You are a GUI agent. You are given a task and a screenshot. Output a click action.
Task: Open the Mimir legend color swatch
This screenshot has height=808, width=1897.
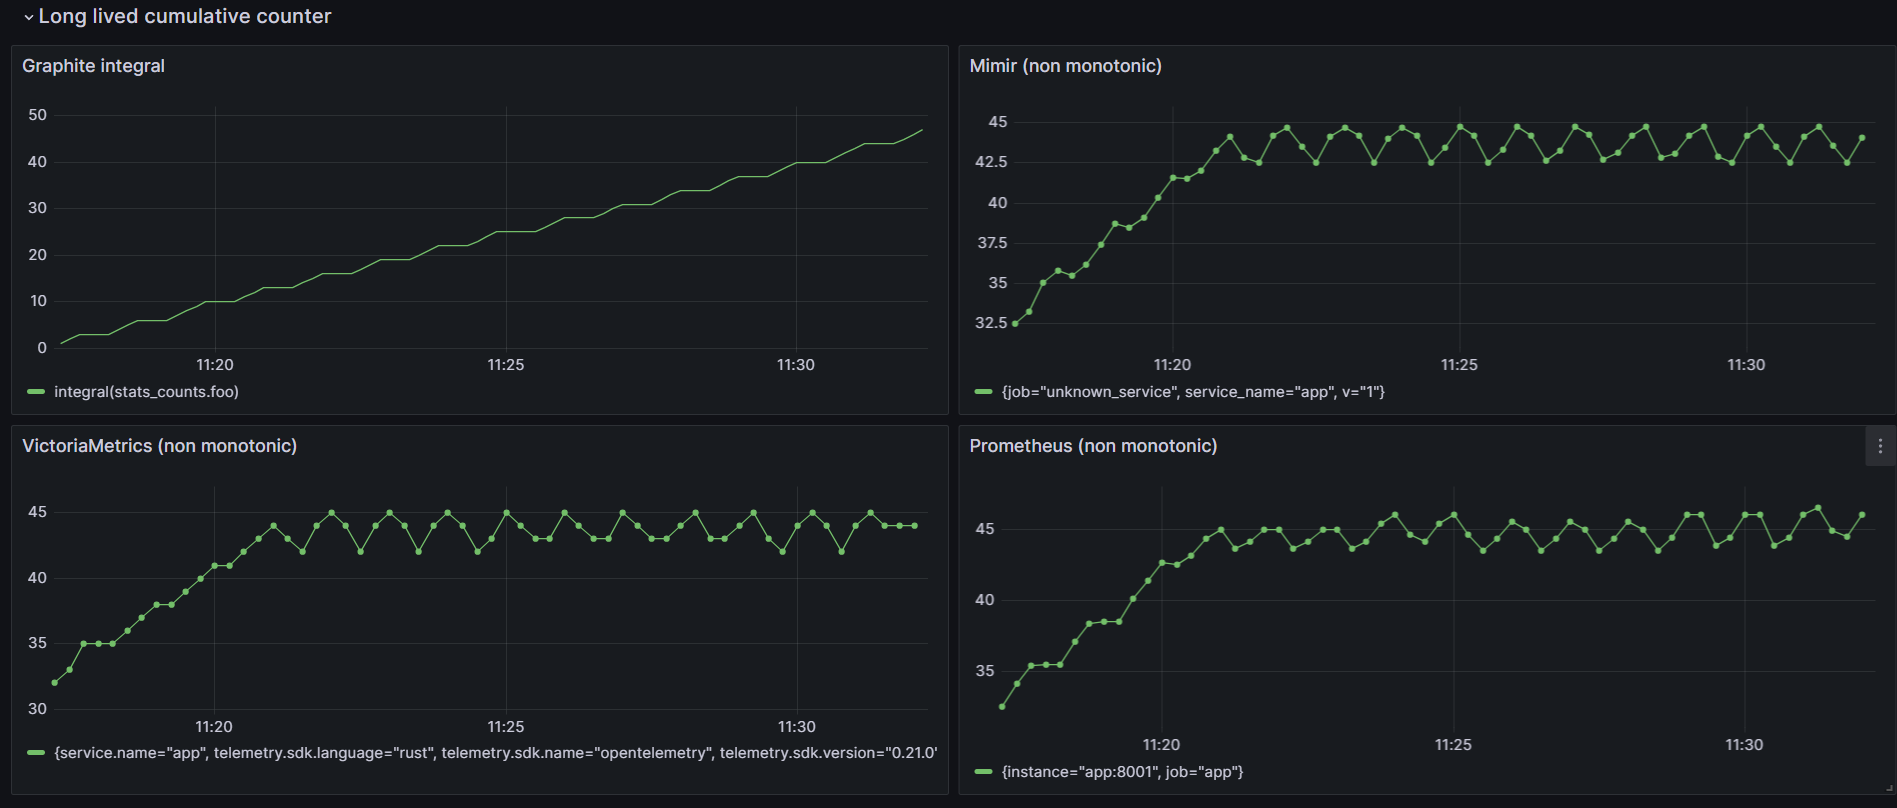983,392
